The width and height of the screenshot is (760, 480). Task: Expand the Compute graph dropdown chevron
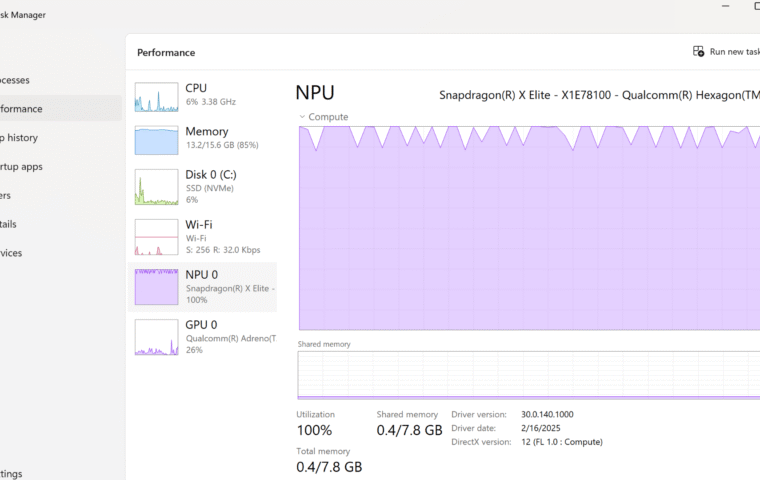coord(302,117)
